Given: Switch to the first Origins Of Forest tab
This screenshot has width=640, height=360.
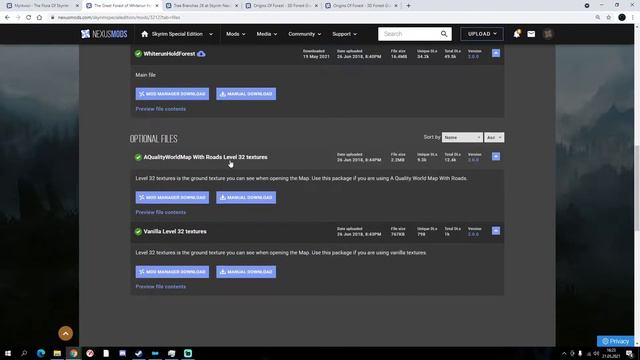Looking at the screenshot, I should pos(281,6).
